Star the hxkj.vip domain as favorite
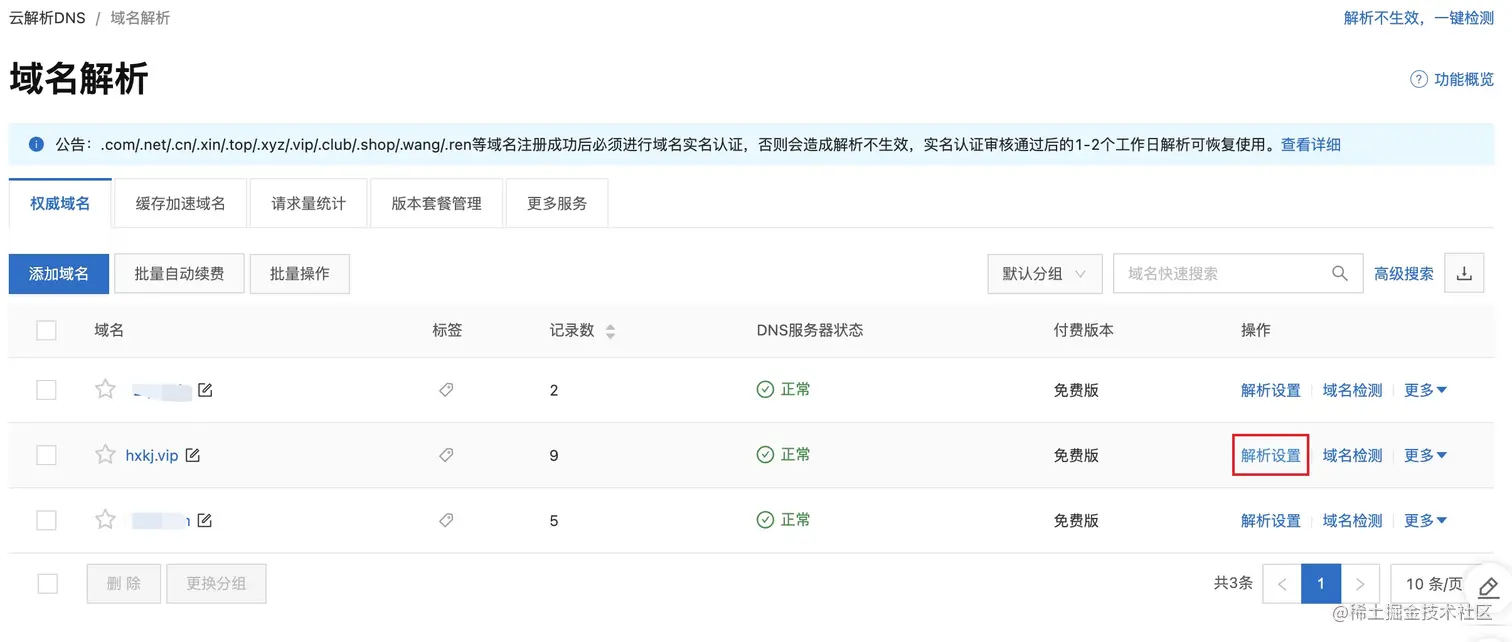The height and width of the screenshot is (642, 1512). tap(105, 454)
